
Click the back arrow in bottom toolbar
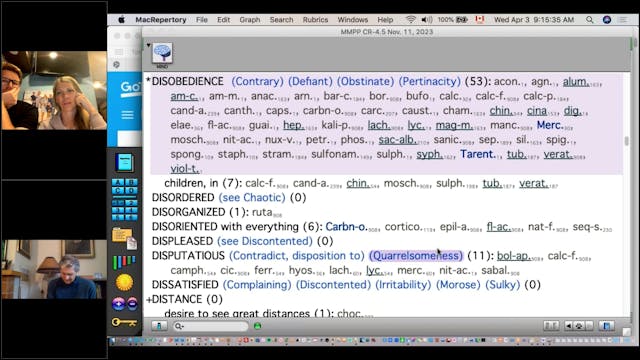pyautogui.click(x=569, y=326)
